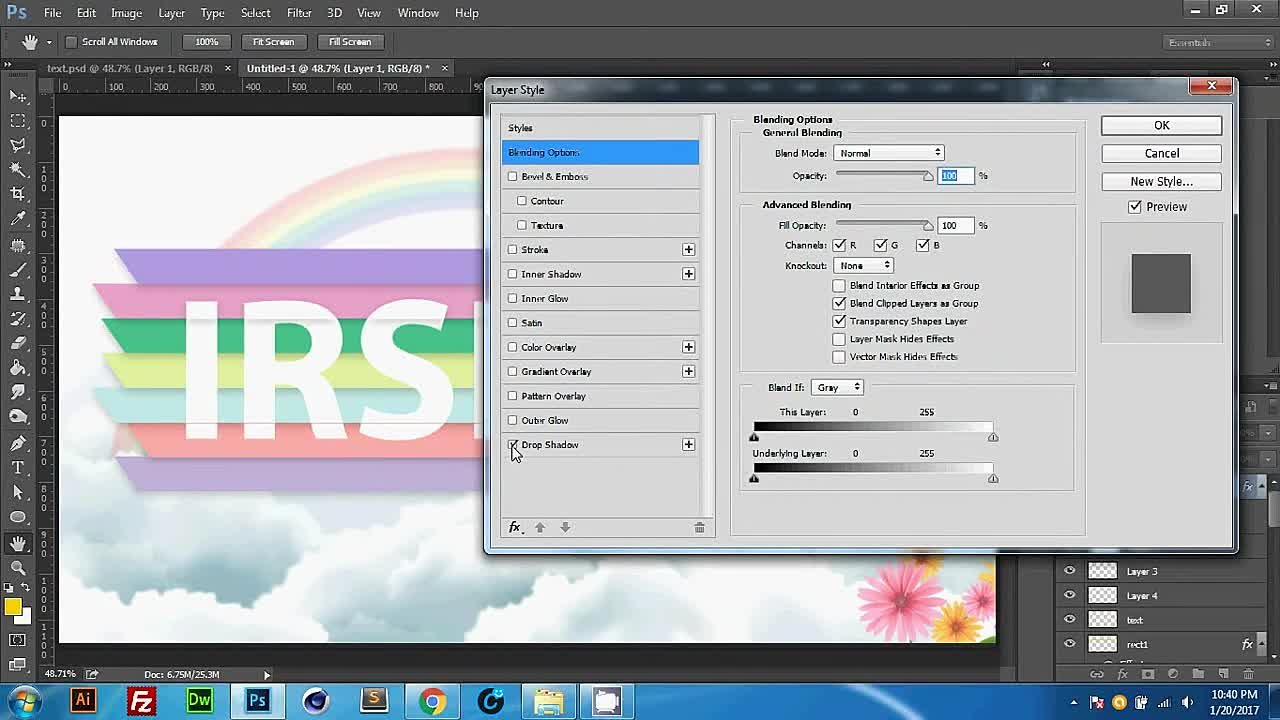Check Blend Interior Effects as Group
The image size is (1280, 720).
[x=839, y=285]
